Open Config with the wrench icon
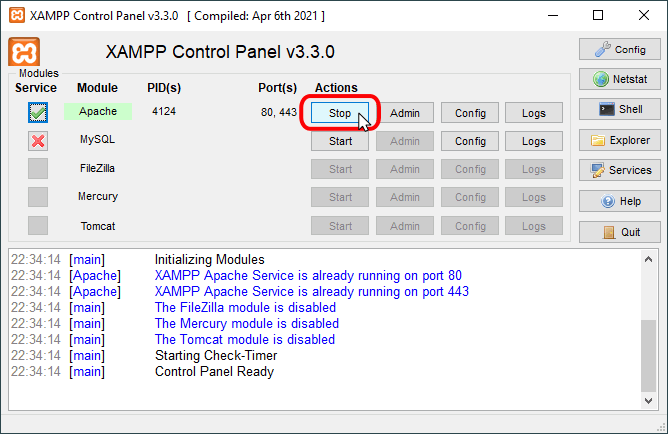The width and height of the screenshot is (668, 434). [x=619, y=49]
